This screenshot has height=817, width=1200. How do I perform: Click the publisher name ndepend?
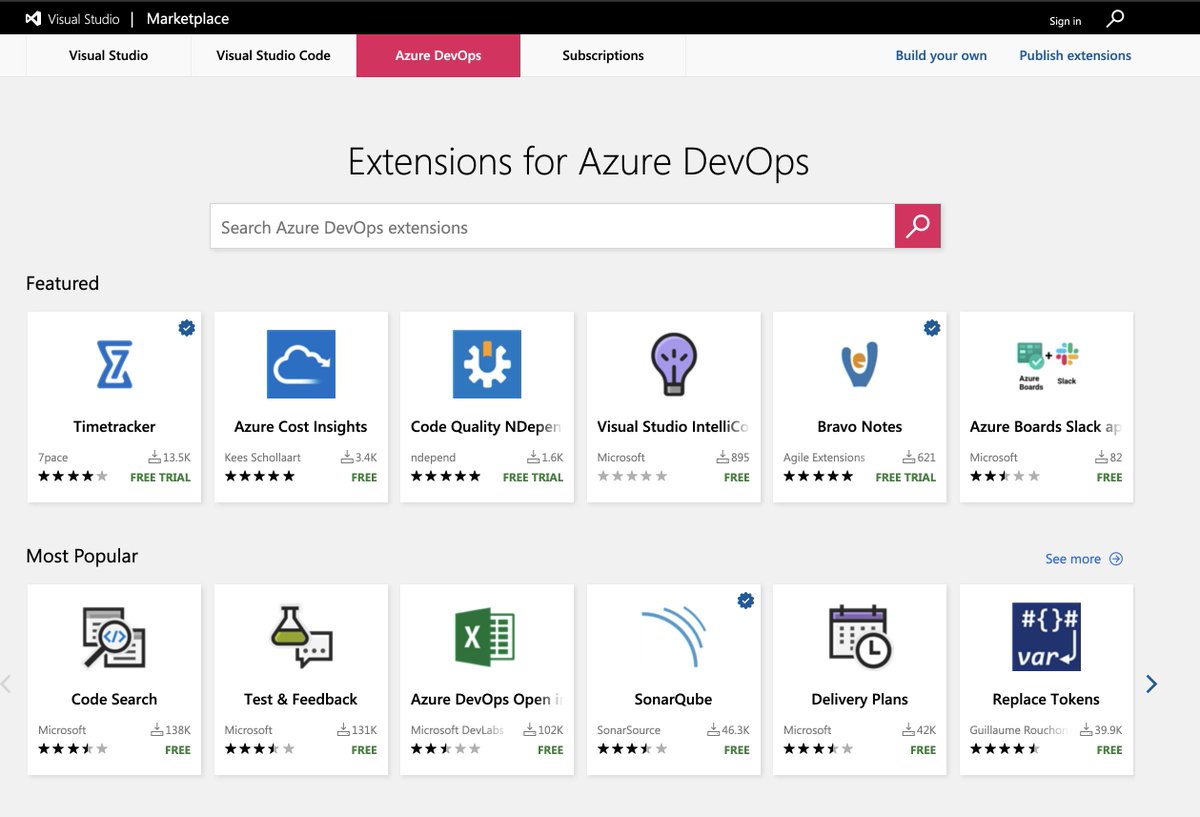click(x=433, y=458)
